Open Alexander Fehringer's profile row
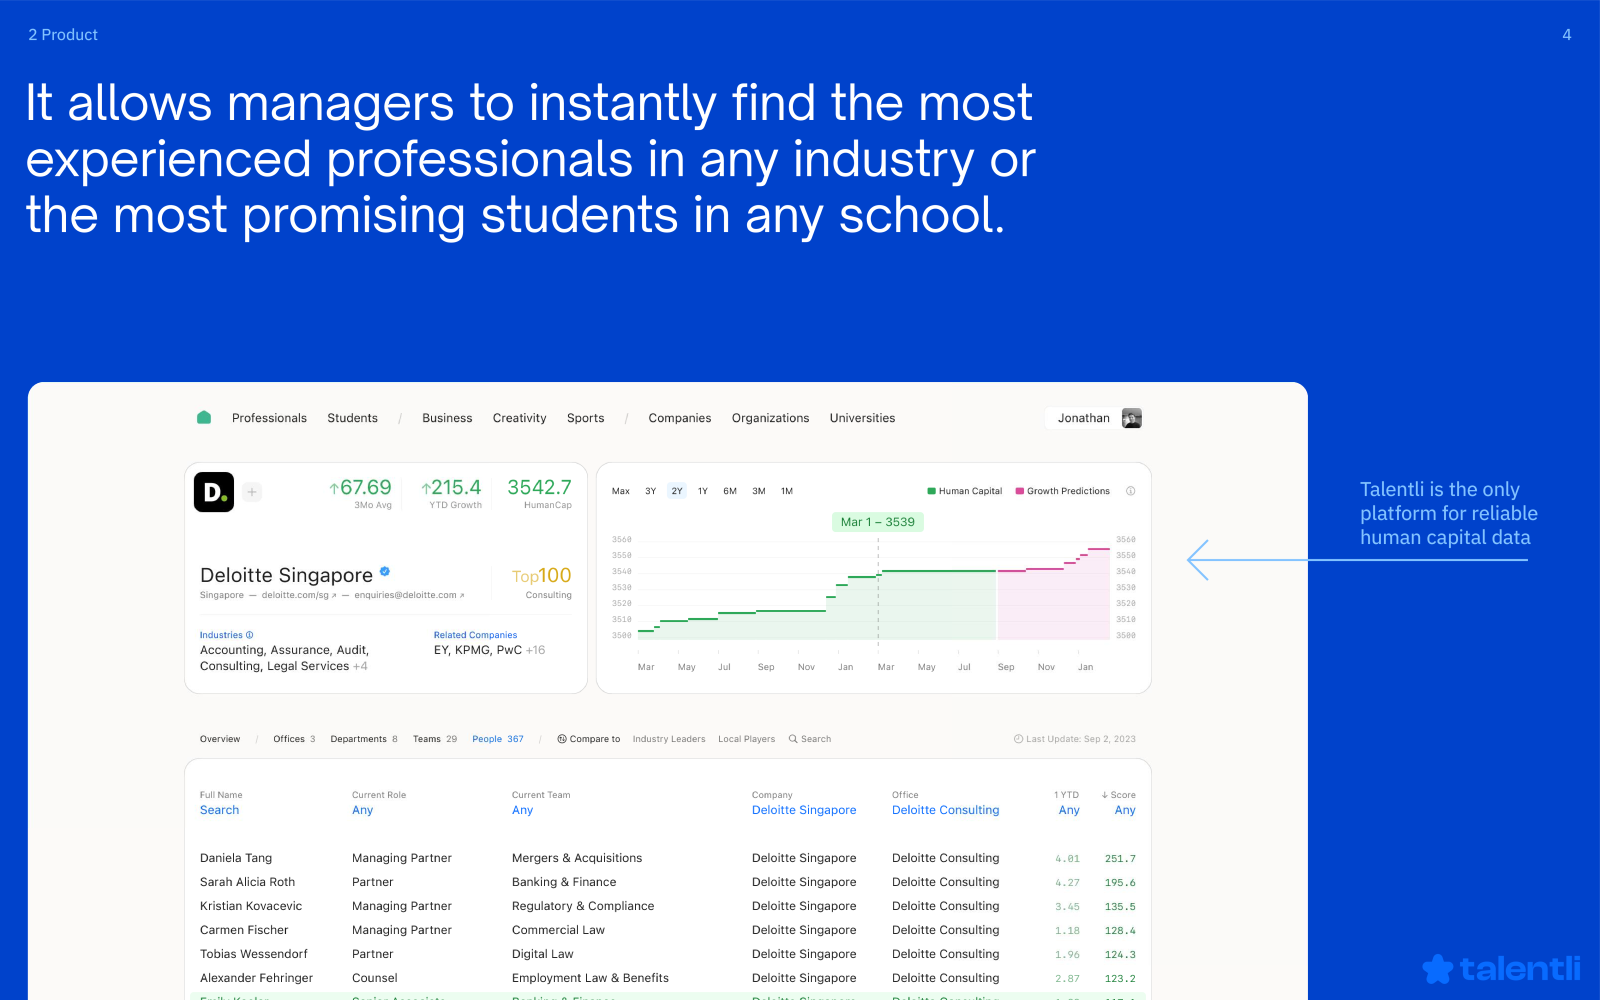 (x=668, y=978)
